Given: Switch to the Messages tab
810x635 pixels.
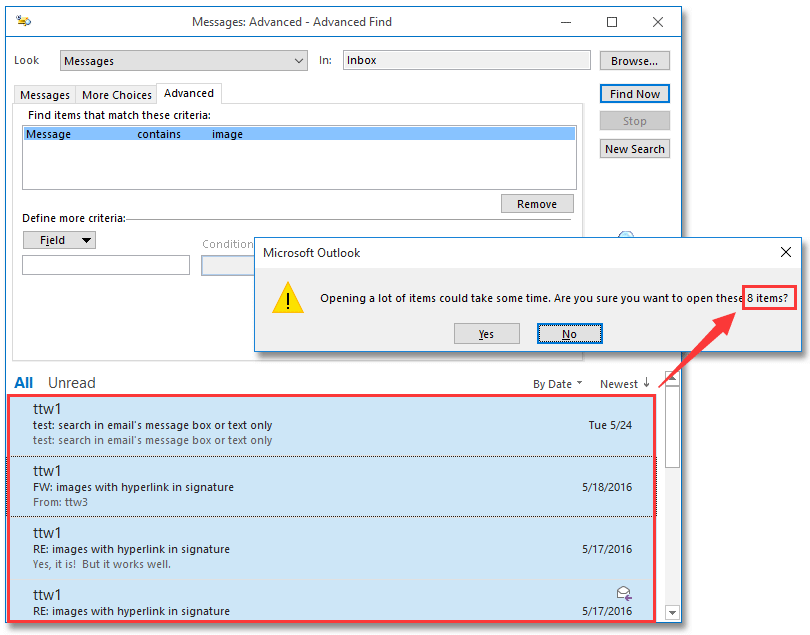Looking at the screenshot, I should (44, 93).
